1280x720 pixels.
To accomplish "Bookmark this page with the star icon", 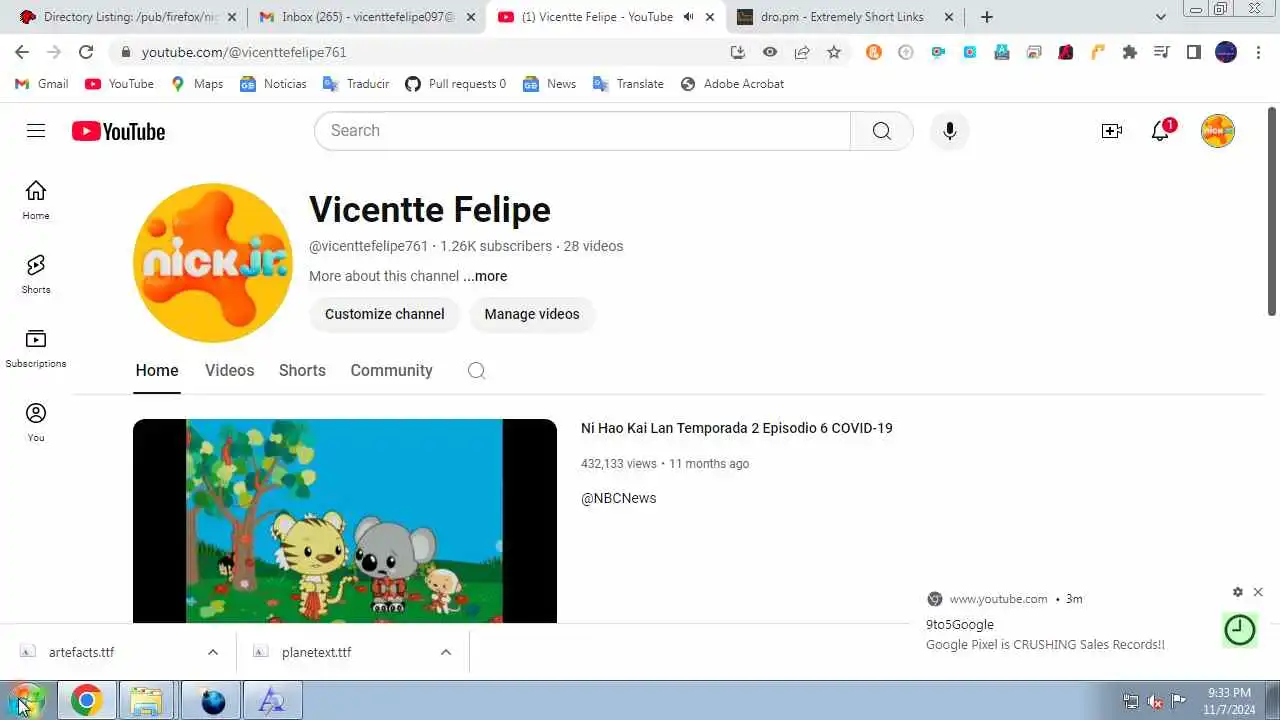I will click(x=834, y=52).
